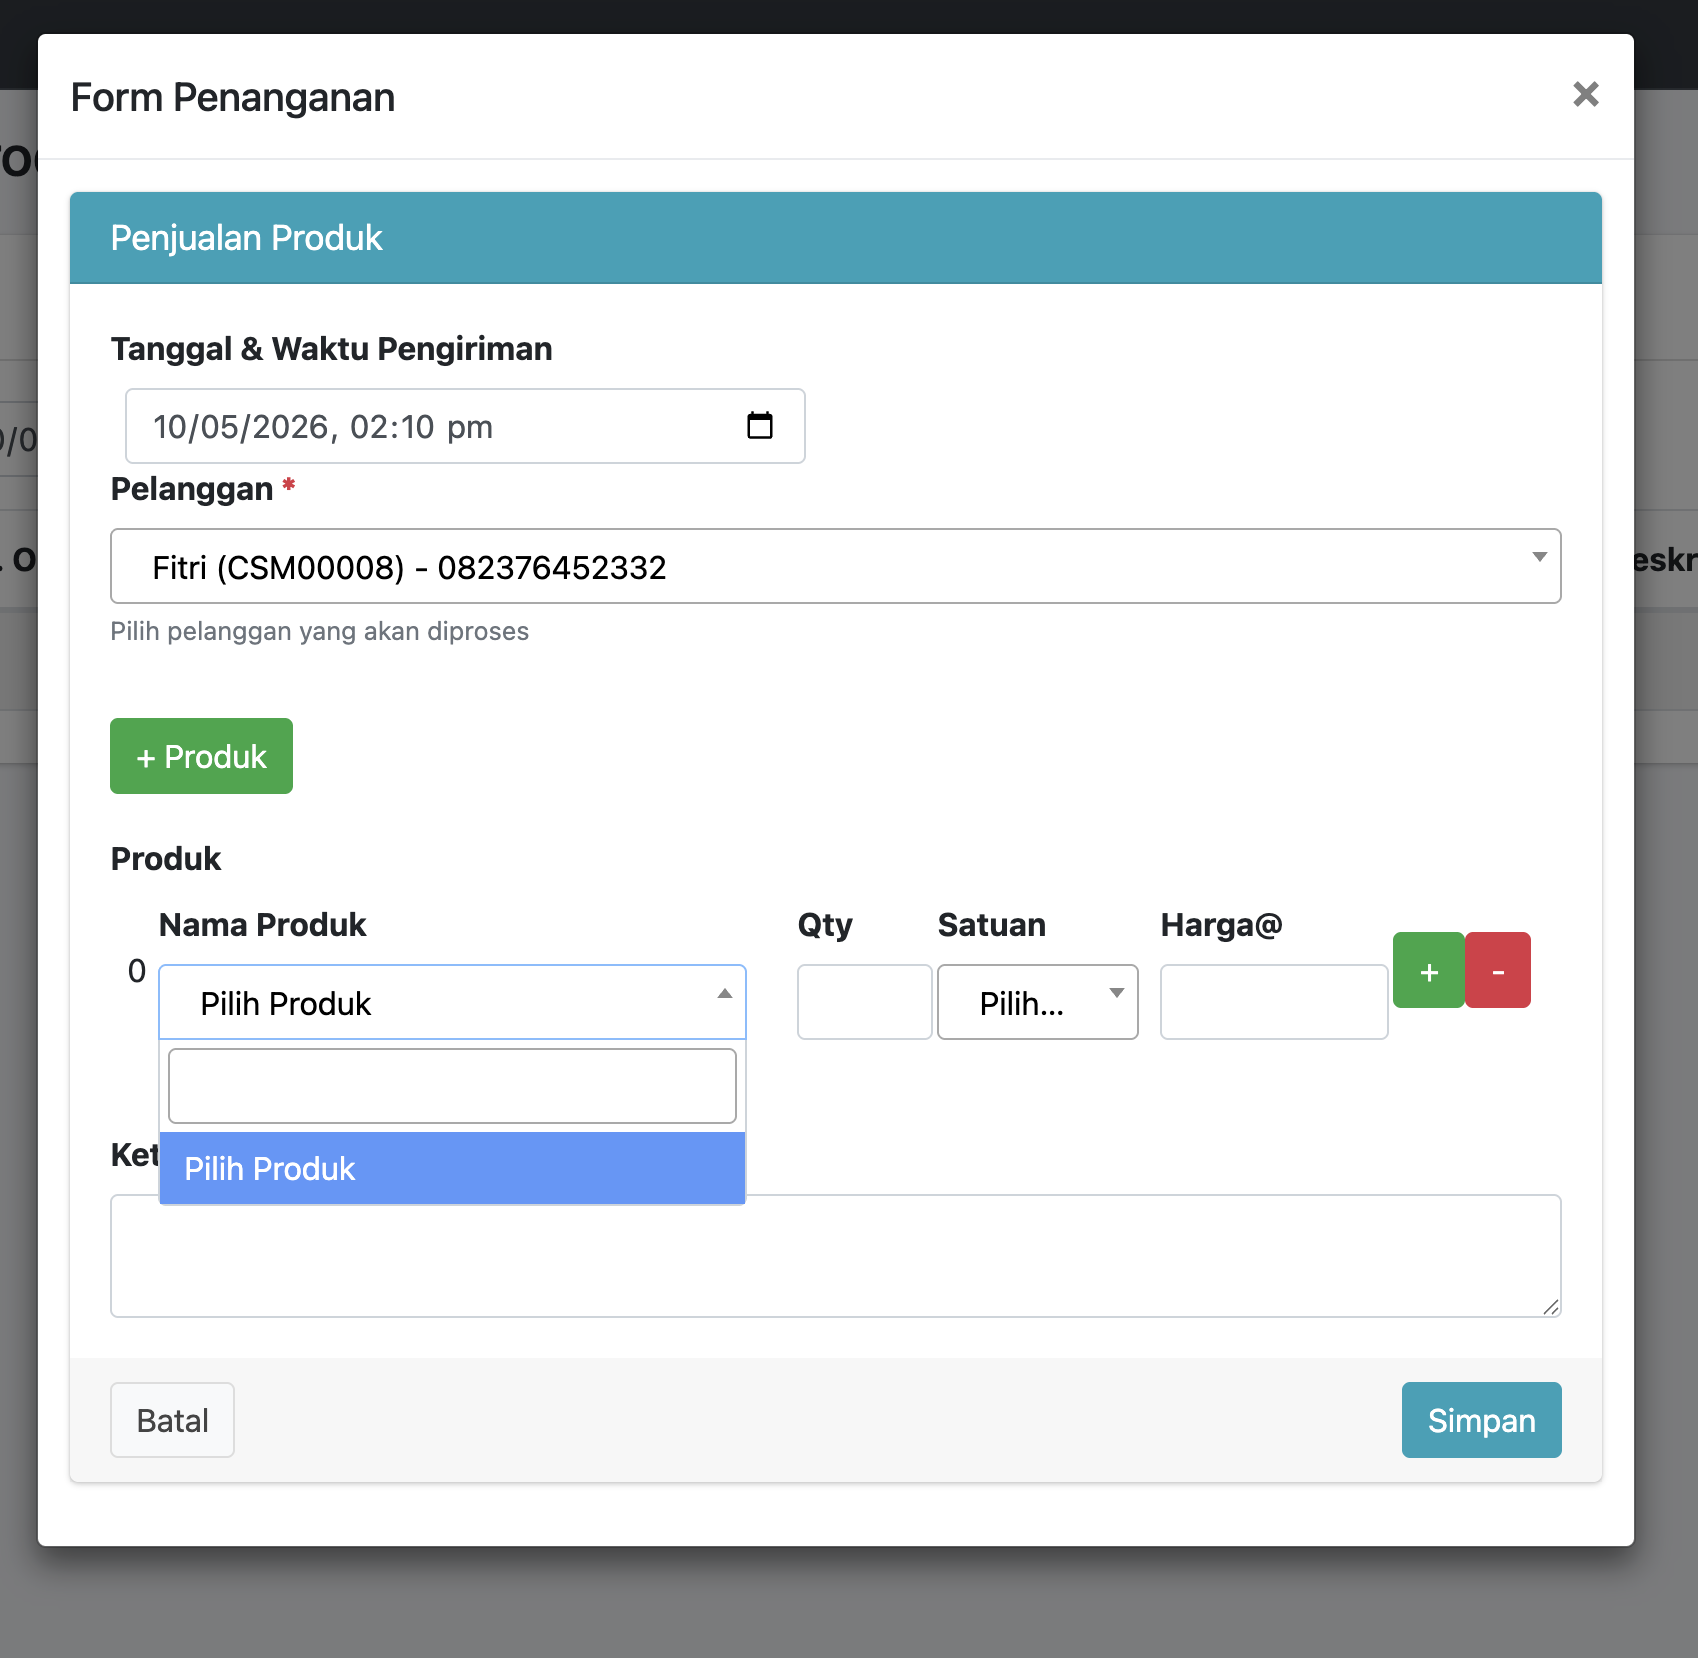Add a row with green plus button
Screen dimensions: 1698x1658
click(1429, 970)
